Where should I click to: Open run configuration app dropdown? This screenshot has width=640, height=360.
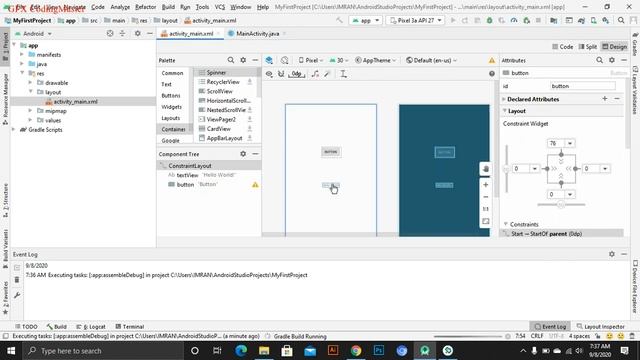[x=366, y=20]
